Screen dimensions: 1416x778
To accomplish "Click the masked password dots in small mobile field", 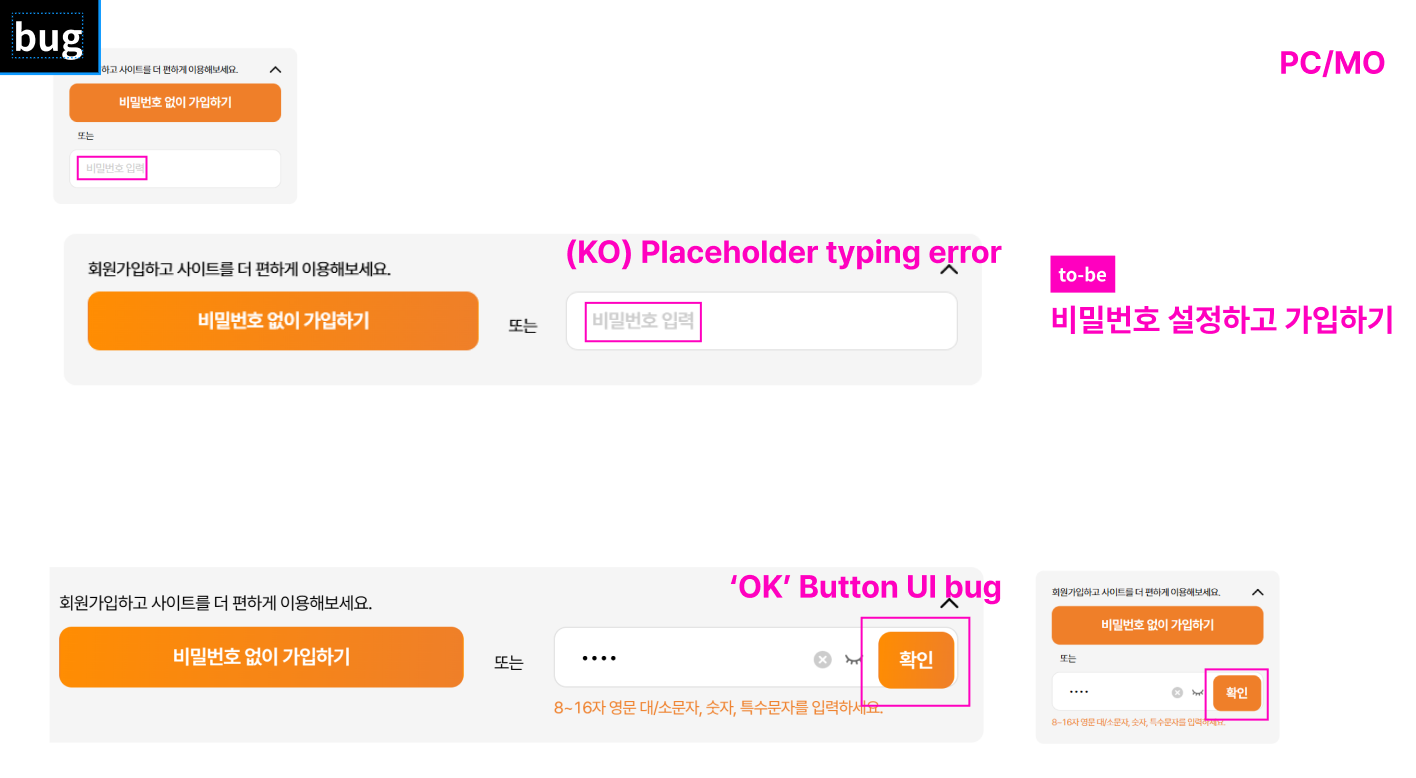I will 1078,692.
